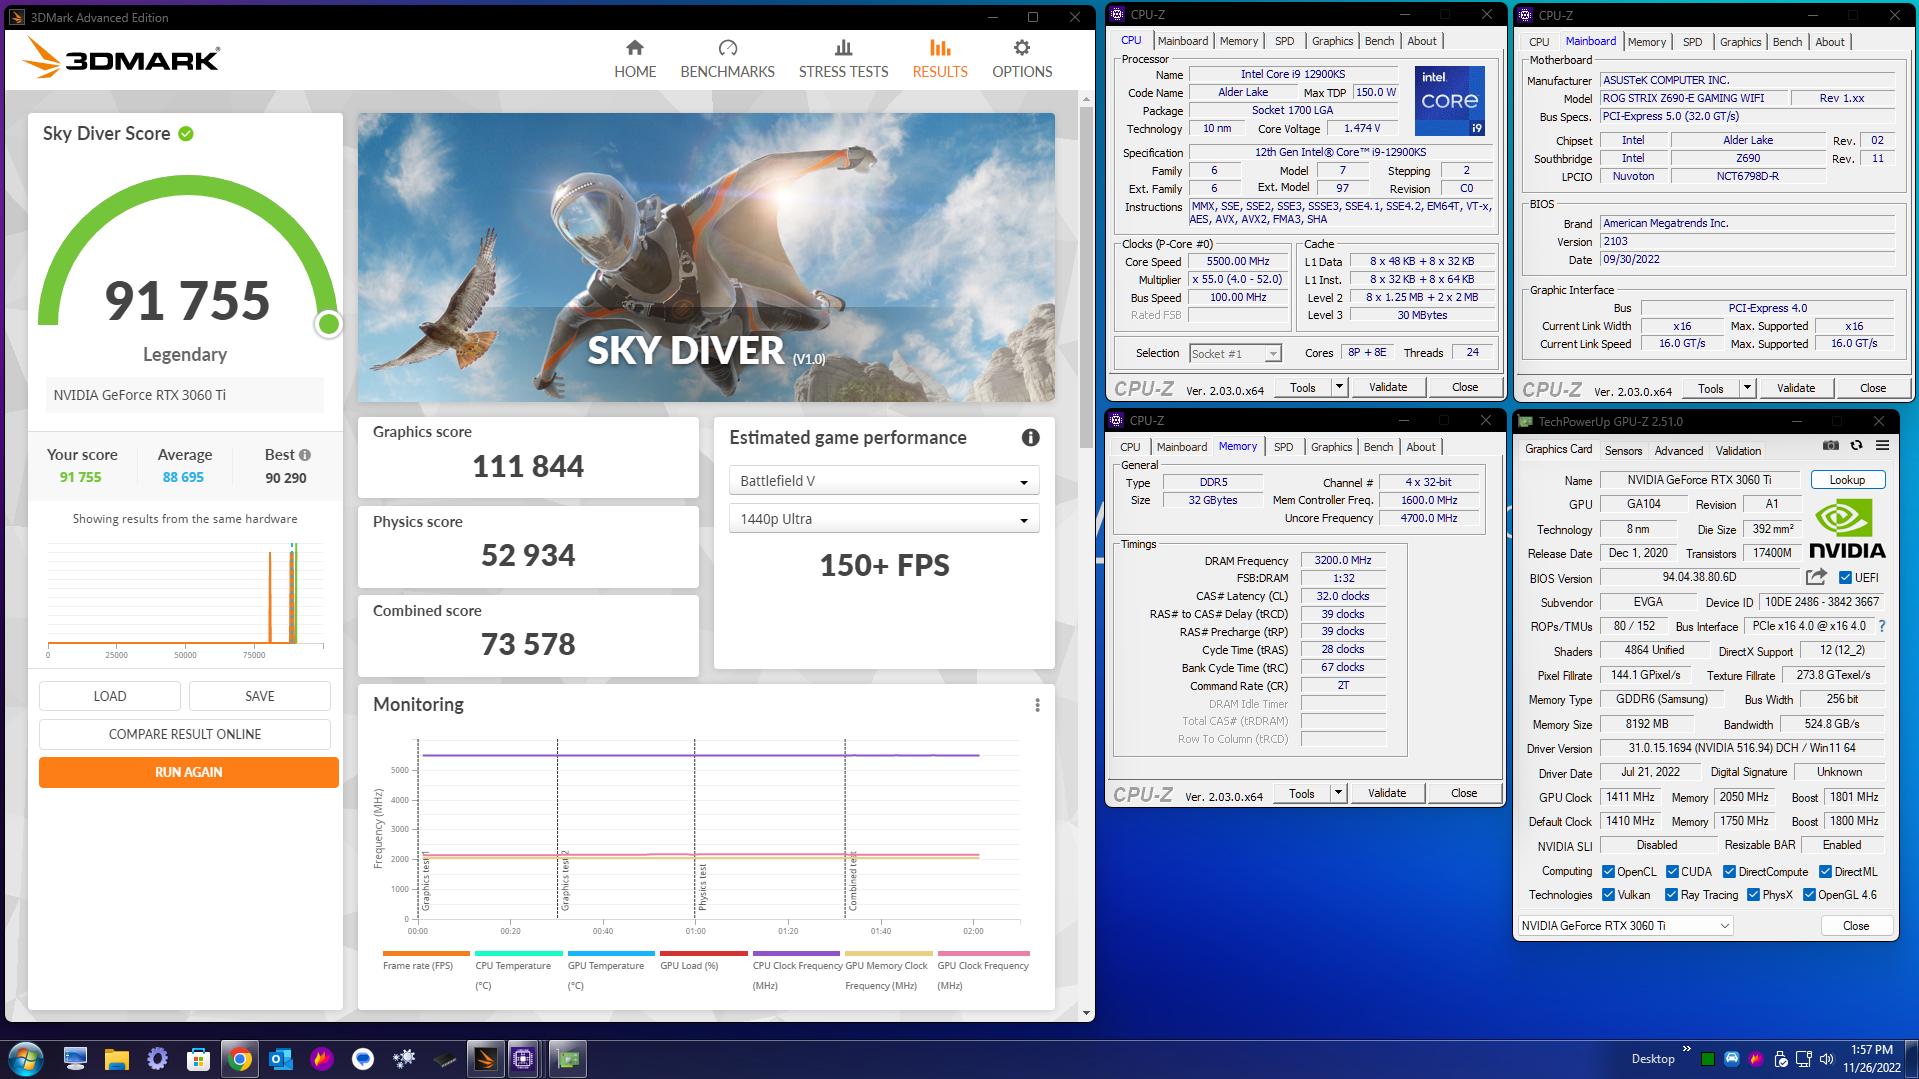The image size is (1919, 1079).
Task: Click the Bus Interface question mark in GPU-Z
Action: click(1881, 626)
